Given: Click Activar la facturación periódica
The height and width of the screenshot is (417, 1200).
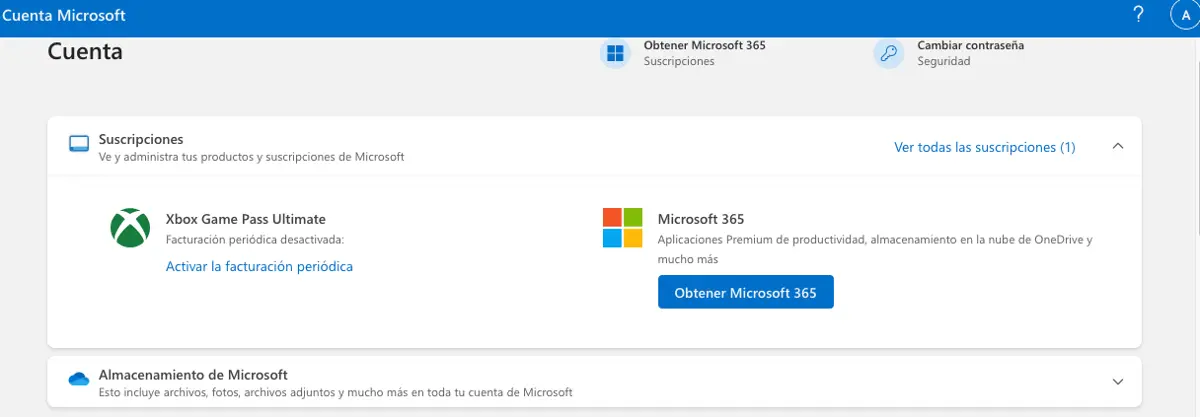Looking at the screenshot, I should (259, 266).
